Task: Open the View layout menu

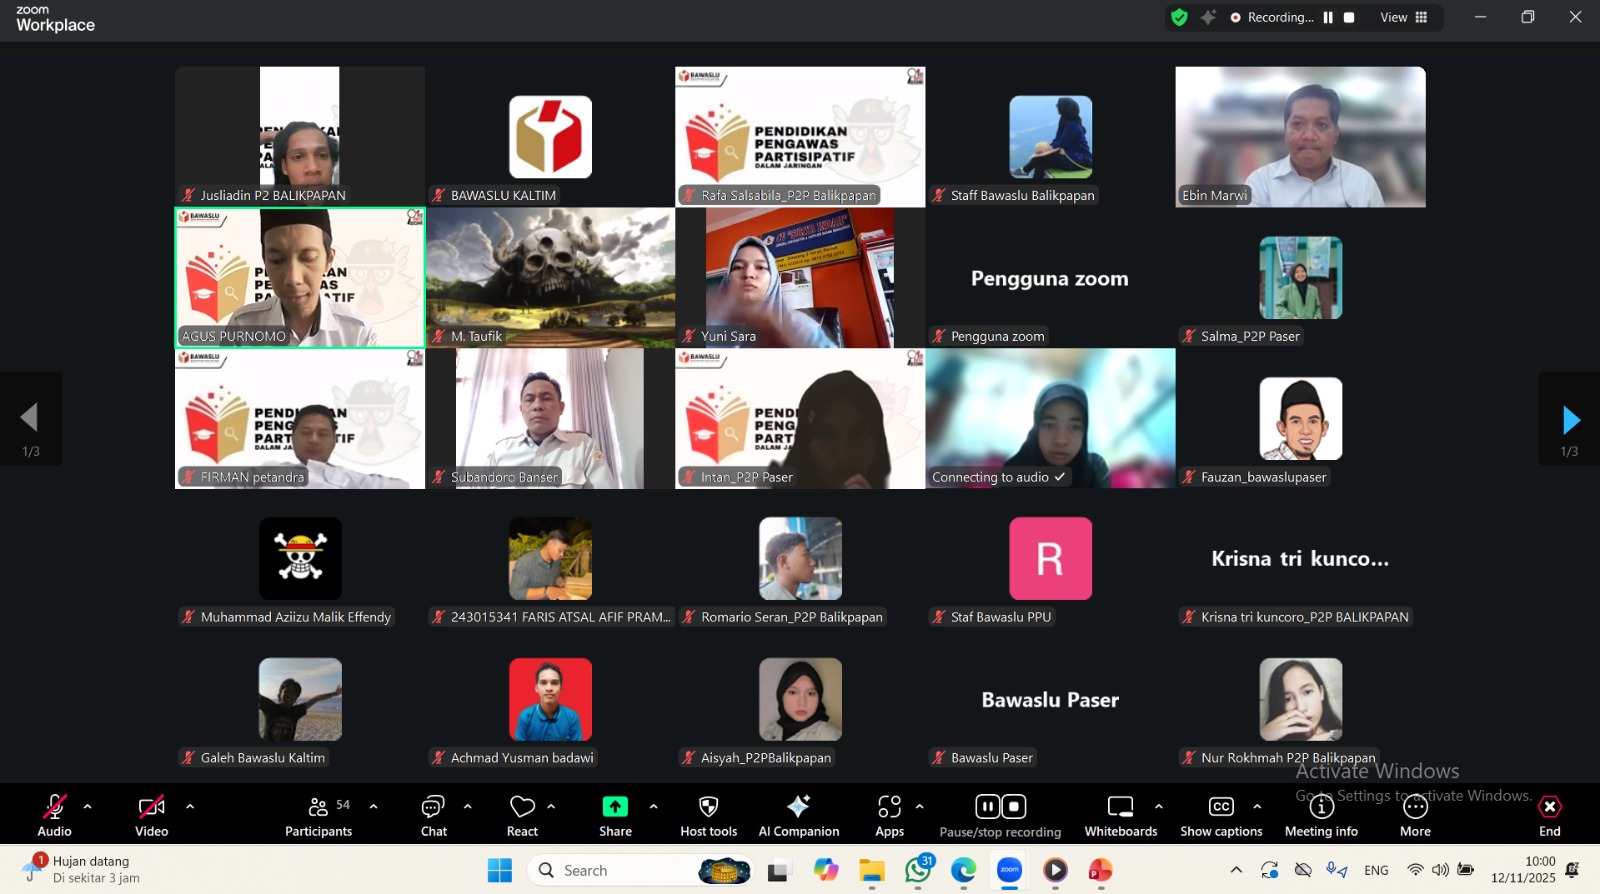Action: tap(1404, 17)
